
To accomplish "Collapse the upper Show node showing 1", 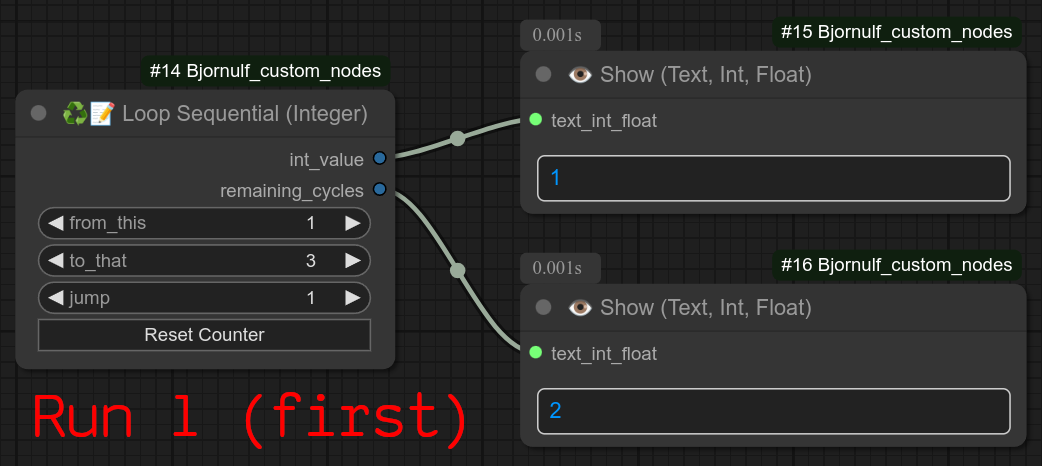I will (x=544, y=74).
